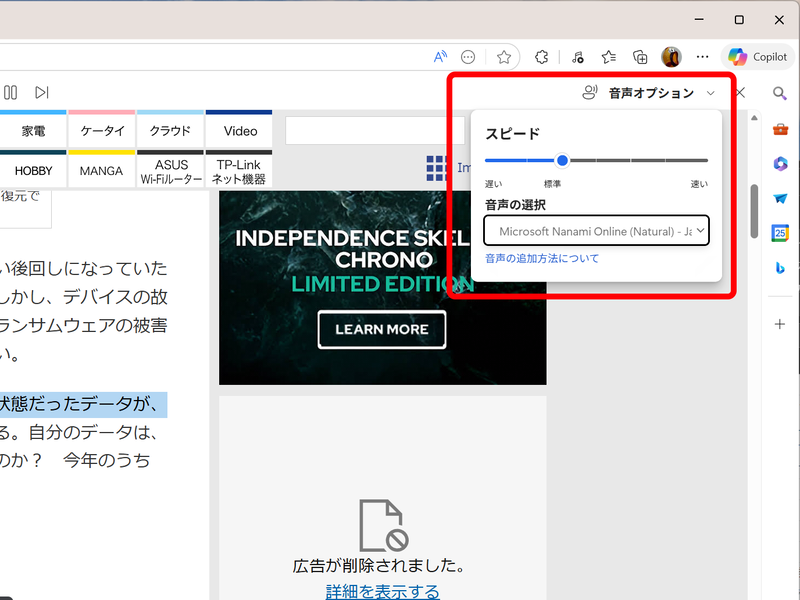
Task: Add a new app with the sidebar plus icon
Action: [x=780, y=323]
